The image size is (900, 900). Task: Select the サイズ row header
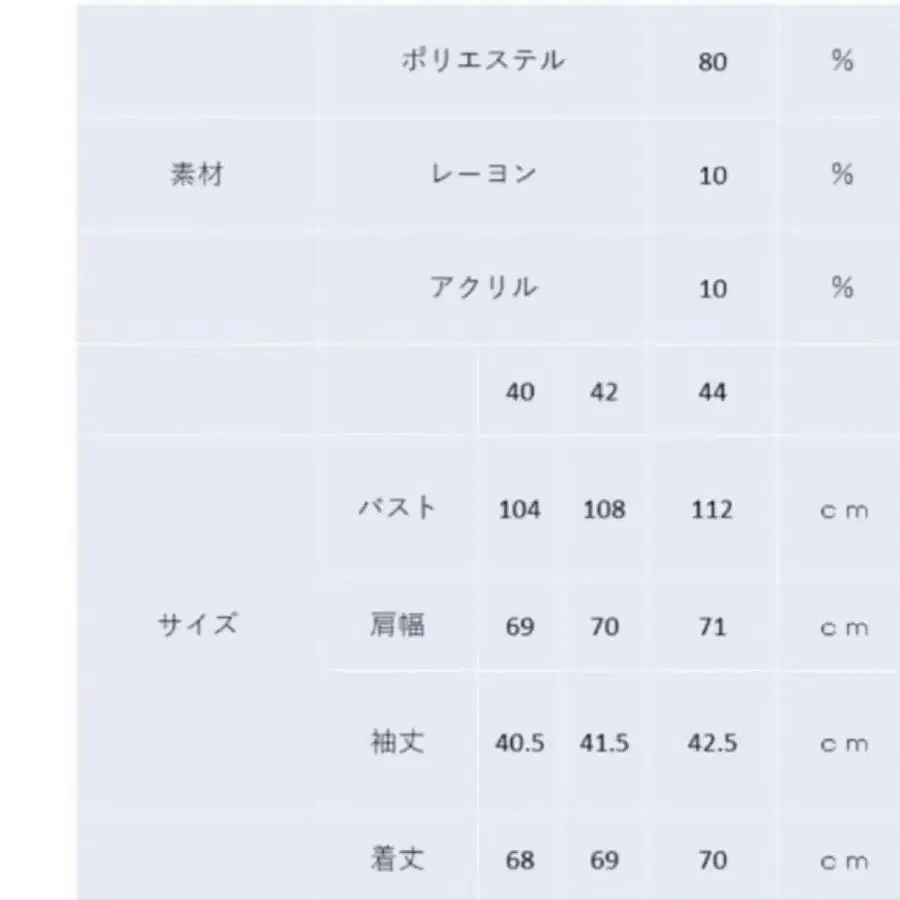click(x=198, y=625)
